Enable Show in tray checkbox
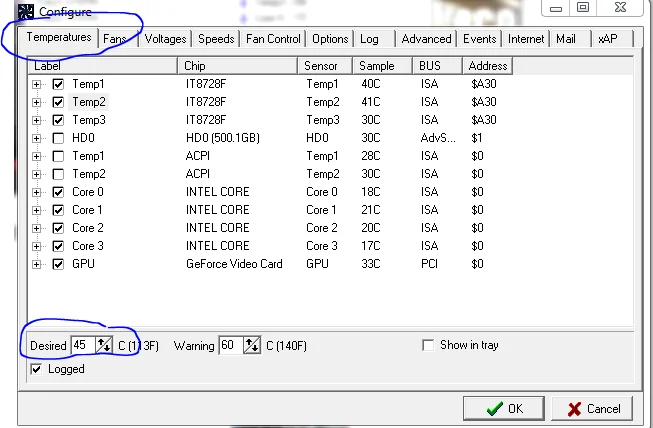Viewport: 653px width, 428px height. coord(428,345)
